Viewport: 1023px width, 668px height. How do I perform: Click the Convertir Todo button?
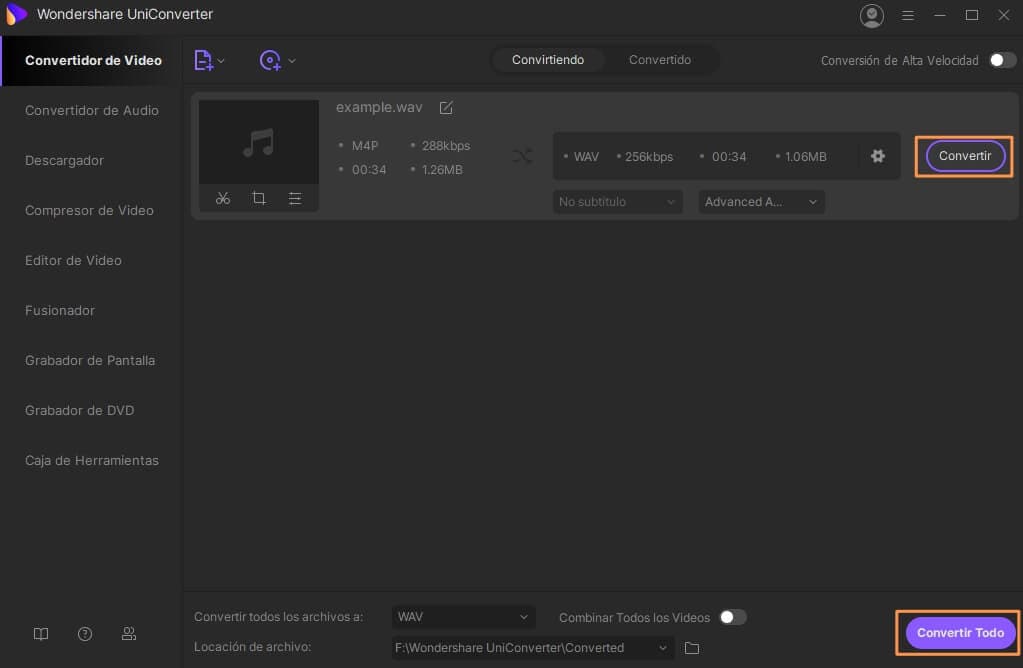(960, 633)
